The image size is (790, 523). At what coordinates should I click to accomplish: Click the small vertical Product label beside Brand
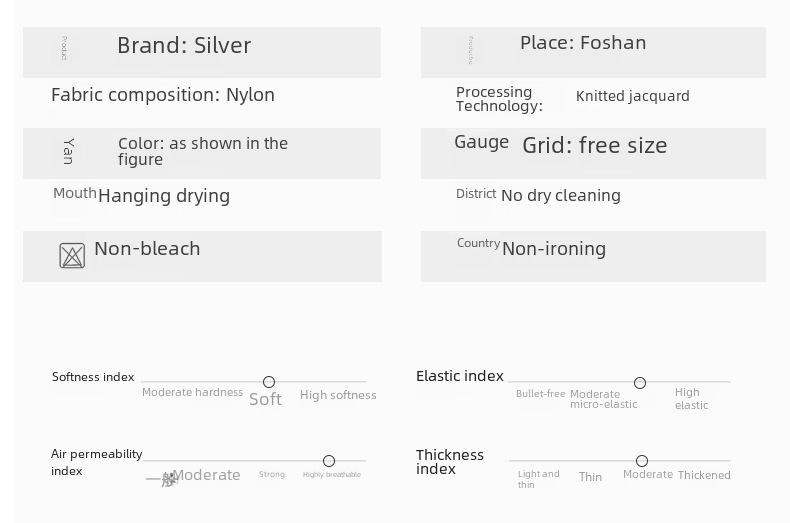64,48
